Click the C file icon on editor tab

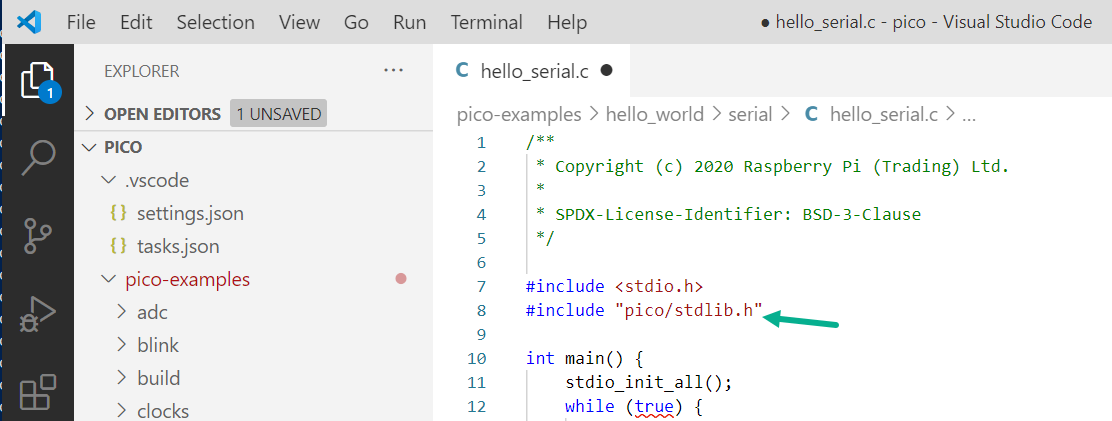[462, 70]
